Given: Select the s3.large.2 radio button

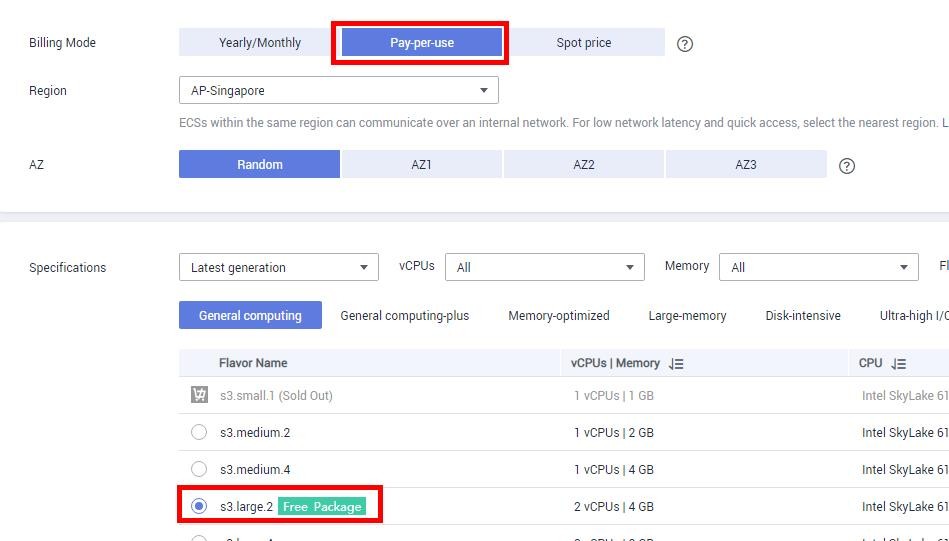Looking at the screenshot, I should (199, 506).
